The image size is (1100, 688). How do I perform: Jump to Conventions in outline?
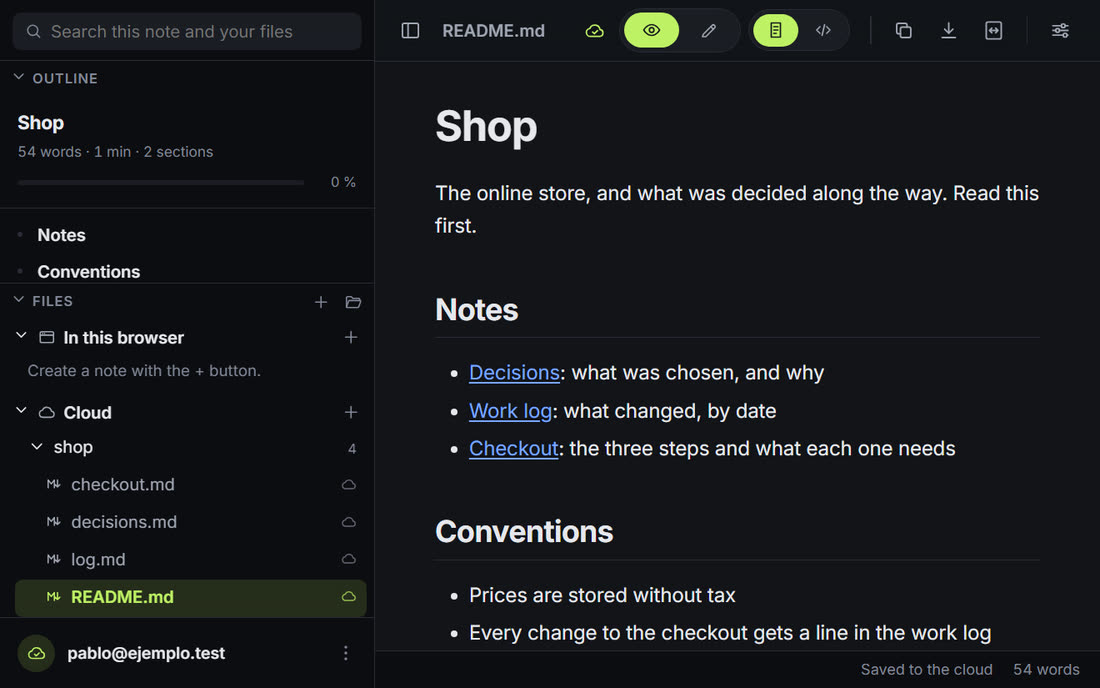coord(88,271)
